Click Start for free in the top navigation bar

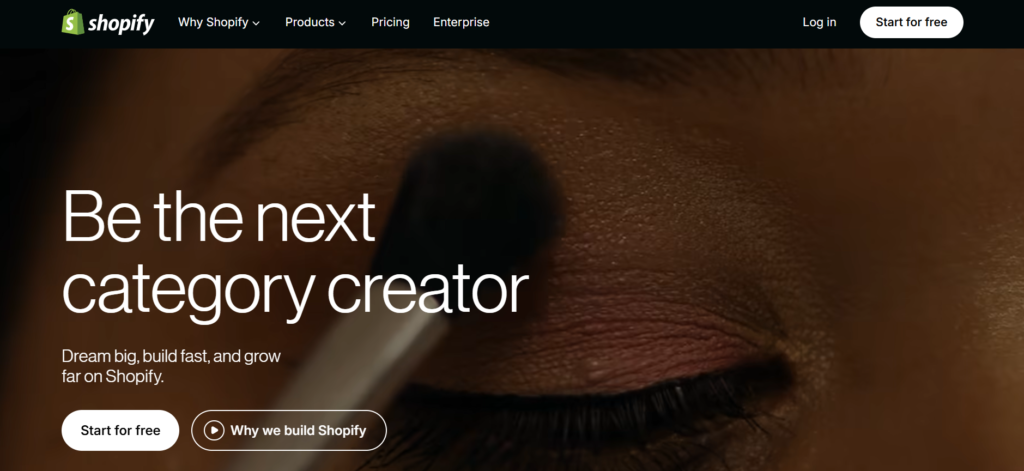click(x=911, y=22)
